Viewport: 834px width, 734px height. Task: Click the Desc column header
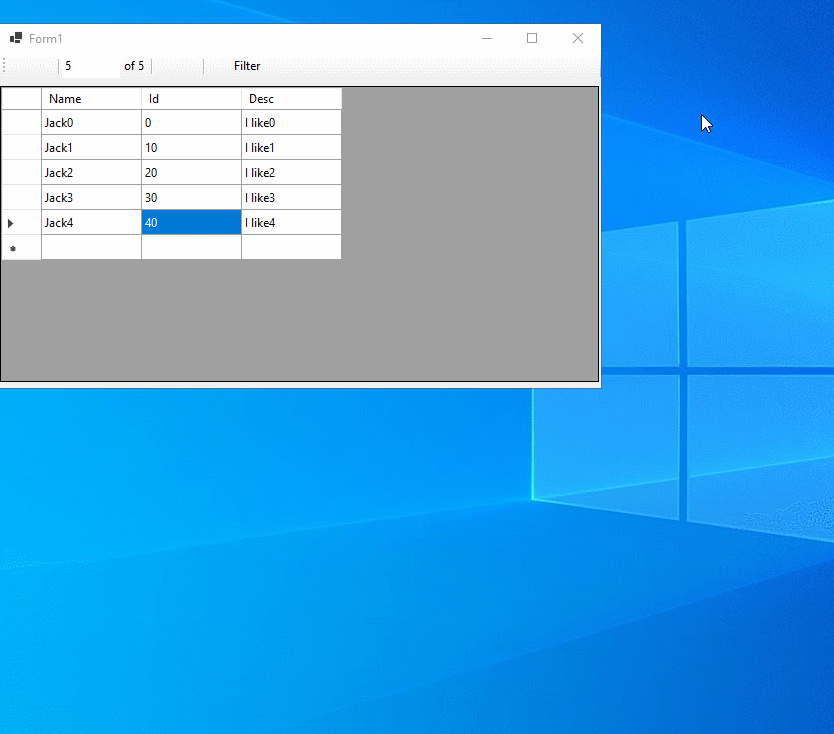tap(291, 99)
